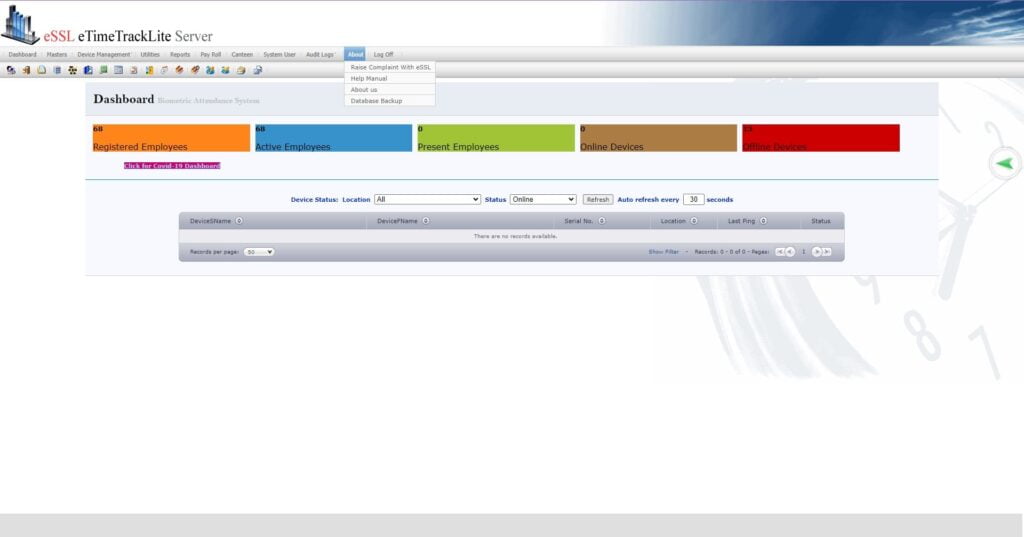
Task: Open the System User menu
Action: [x=280, y=54]
